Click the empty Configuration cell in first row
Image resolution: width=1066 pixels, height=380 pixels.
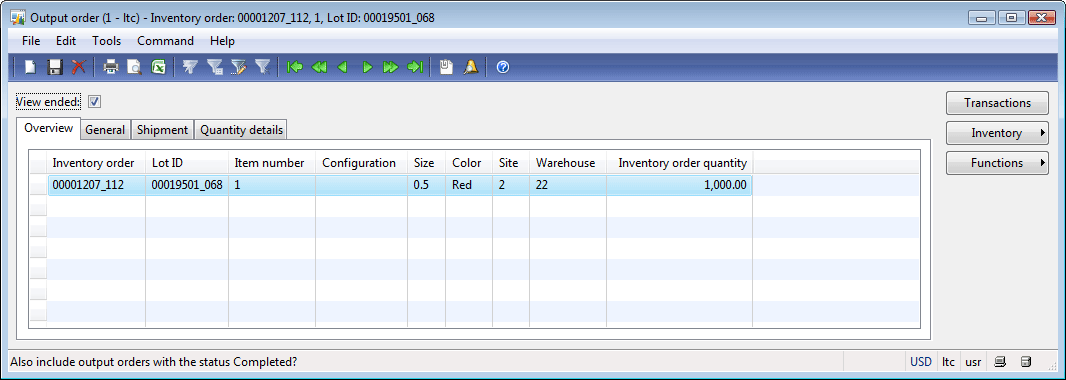coord(361,185)
